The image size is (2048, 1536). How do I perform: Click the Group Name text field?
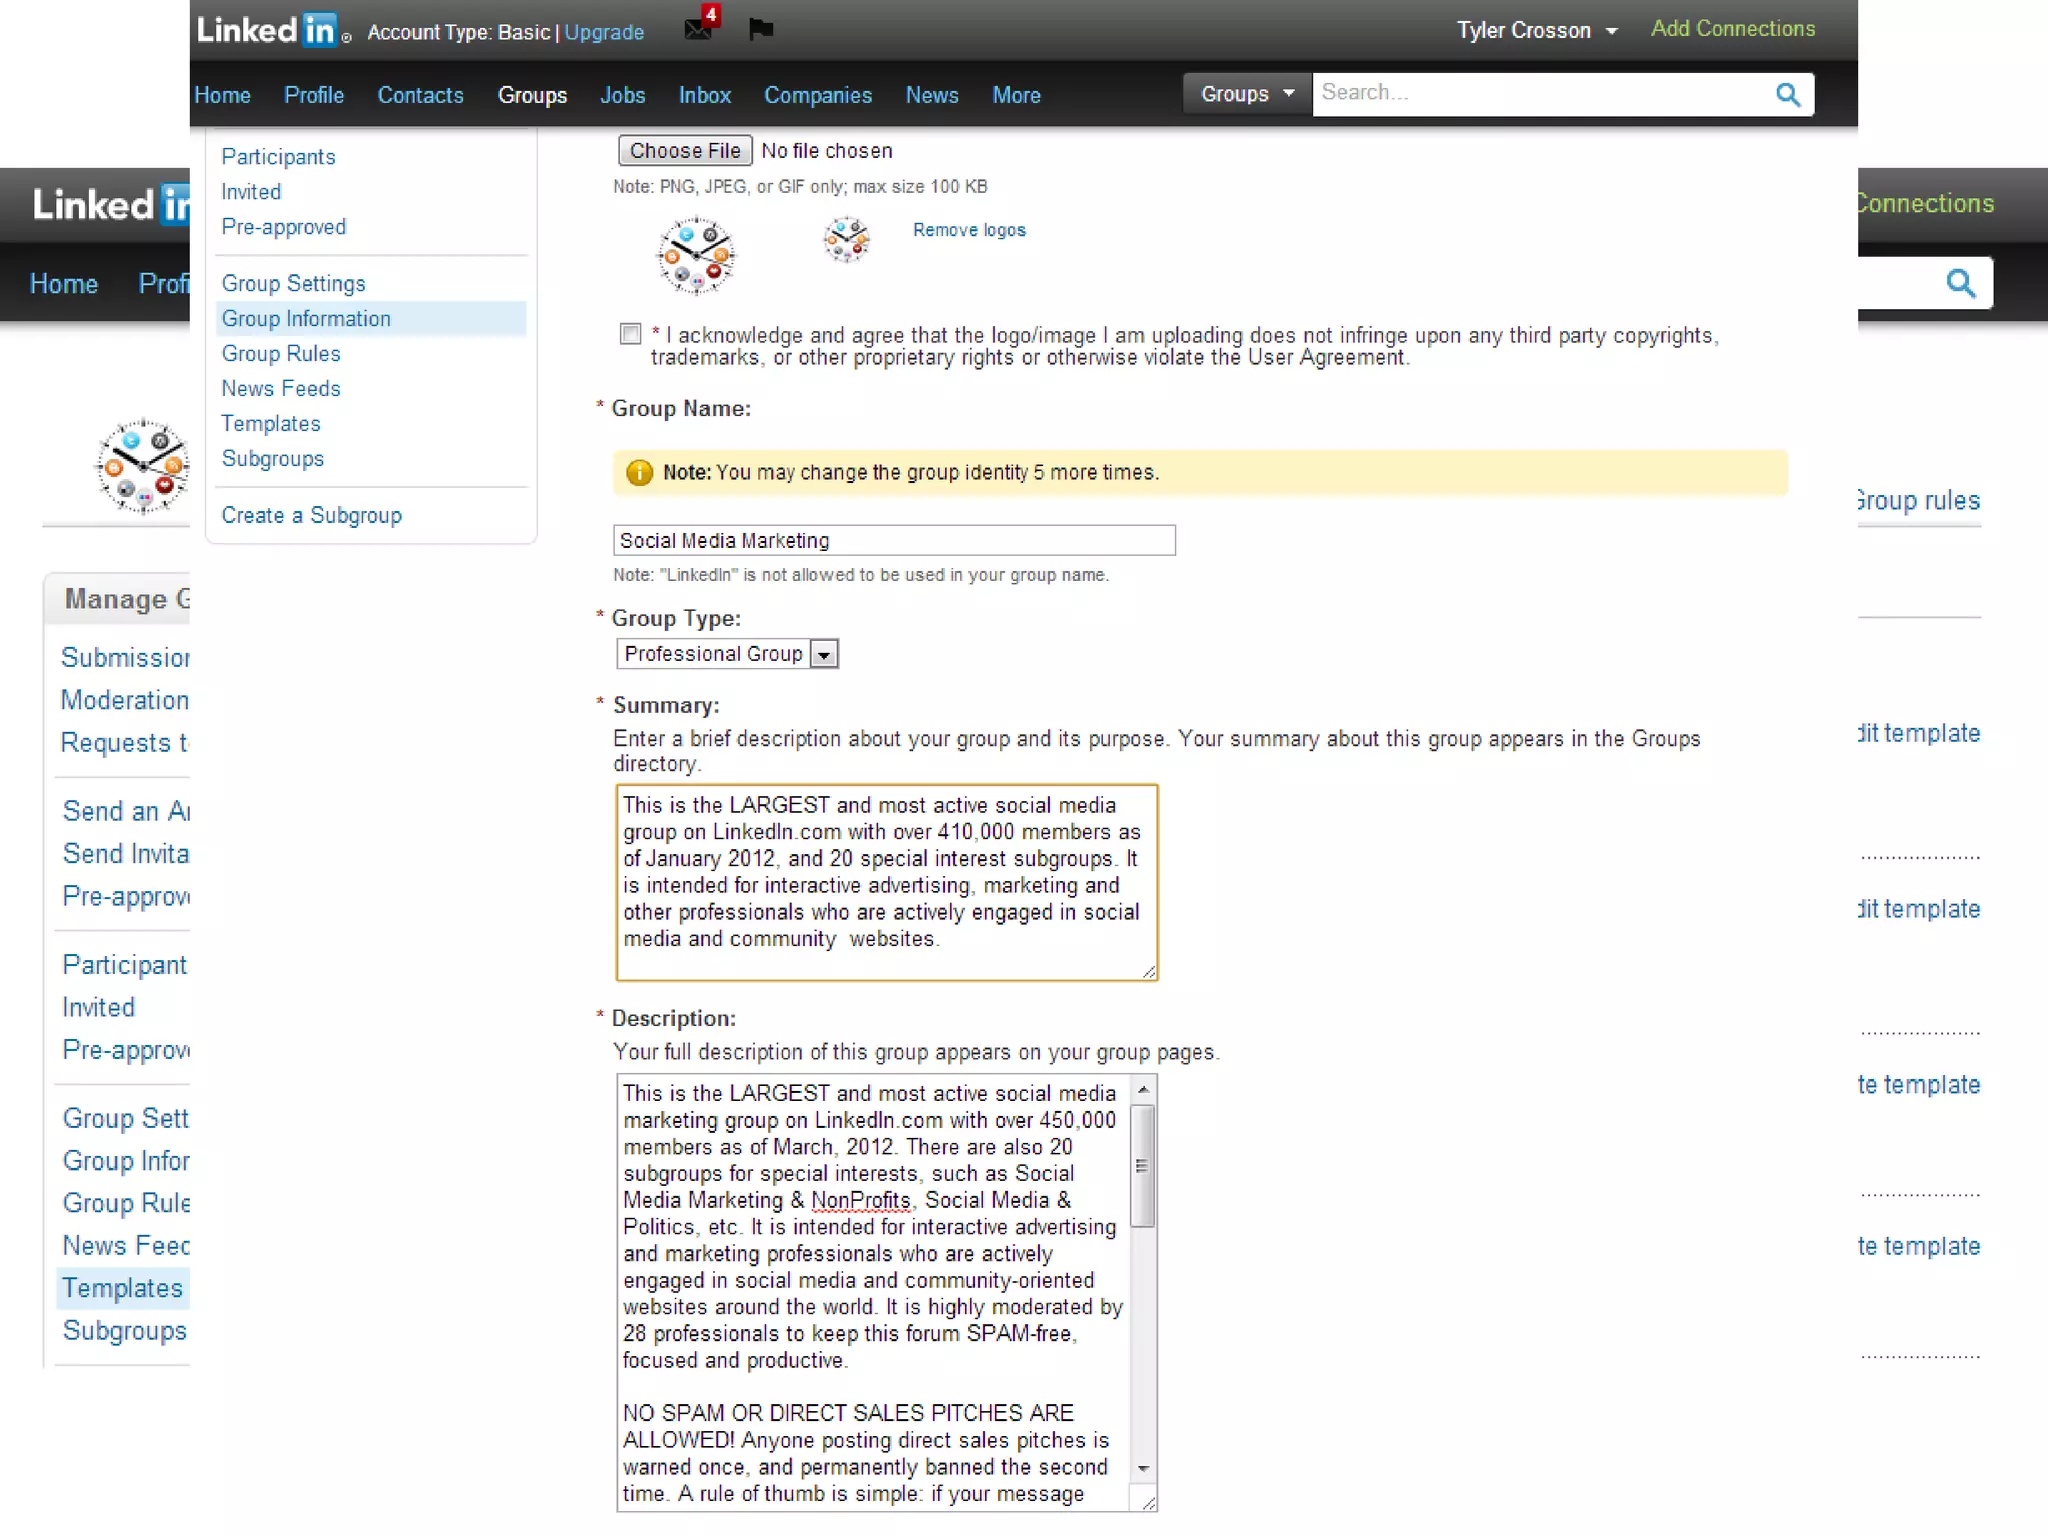tap(893, 541)
